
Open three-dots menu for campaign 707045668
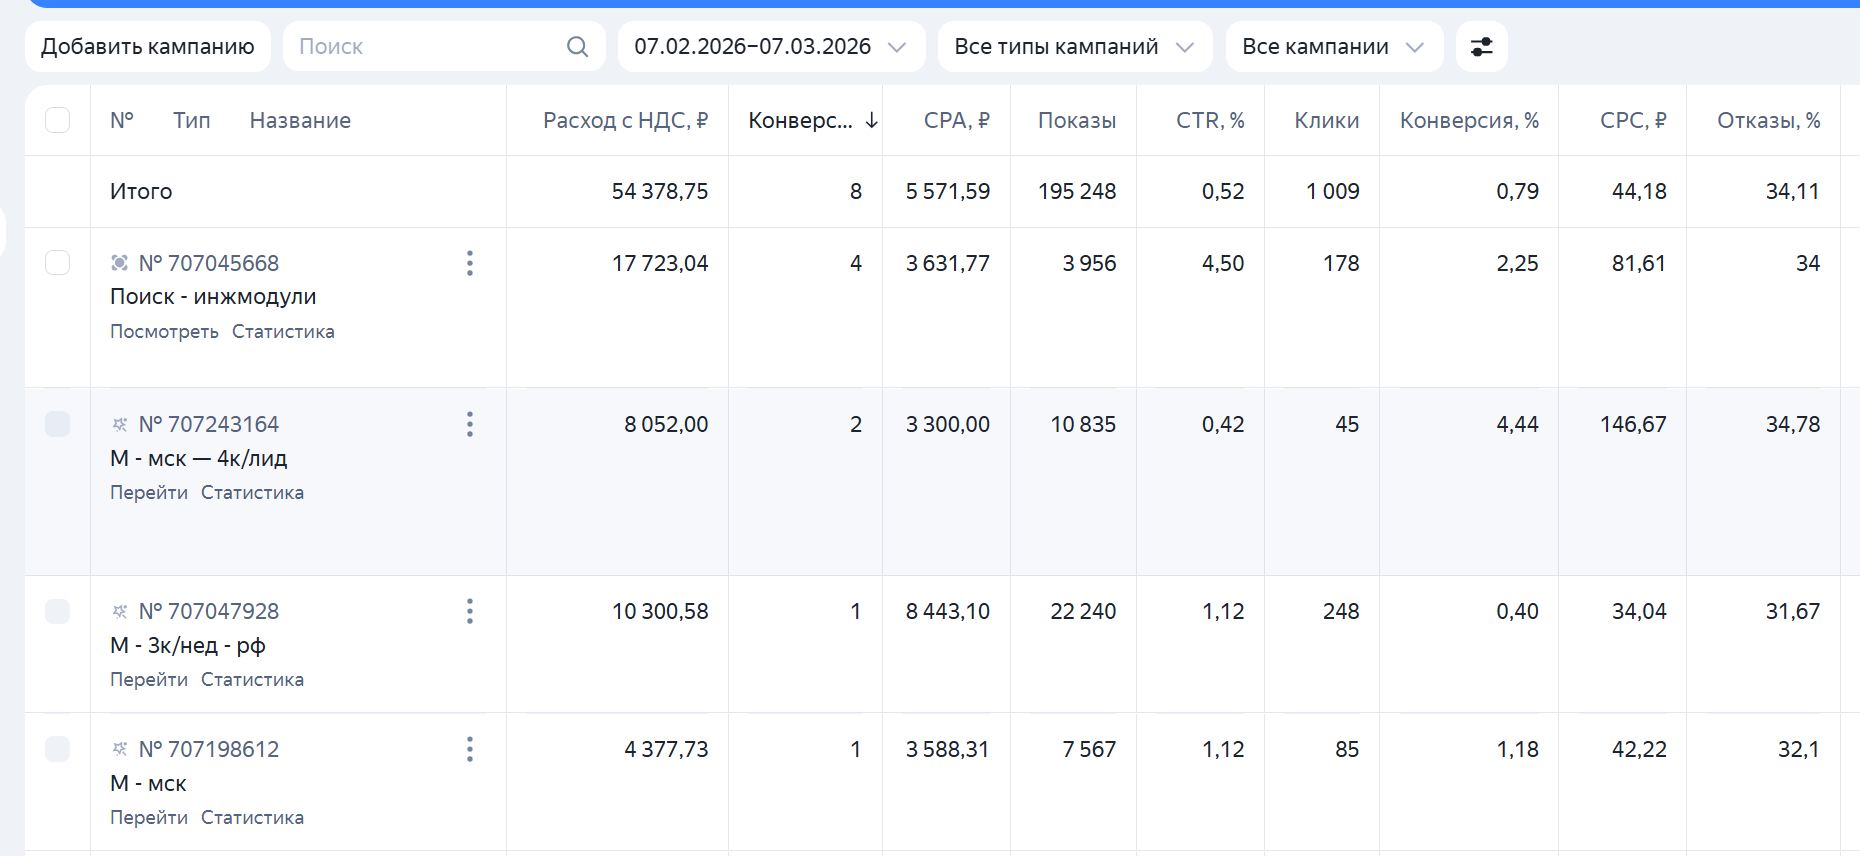coord(469,263)
